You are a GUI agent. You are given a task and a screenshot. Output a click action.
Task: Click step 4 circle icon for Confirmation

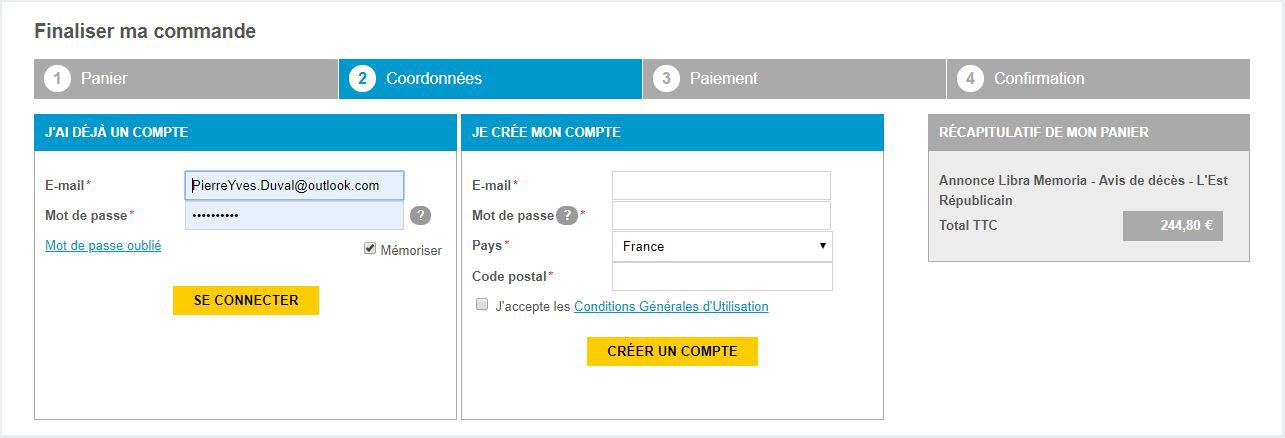[970, 79]
